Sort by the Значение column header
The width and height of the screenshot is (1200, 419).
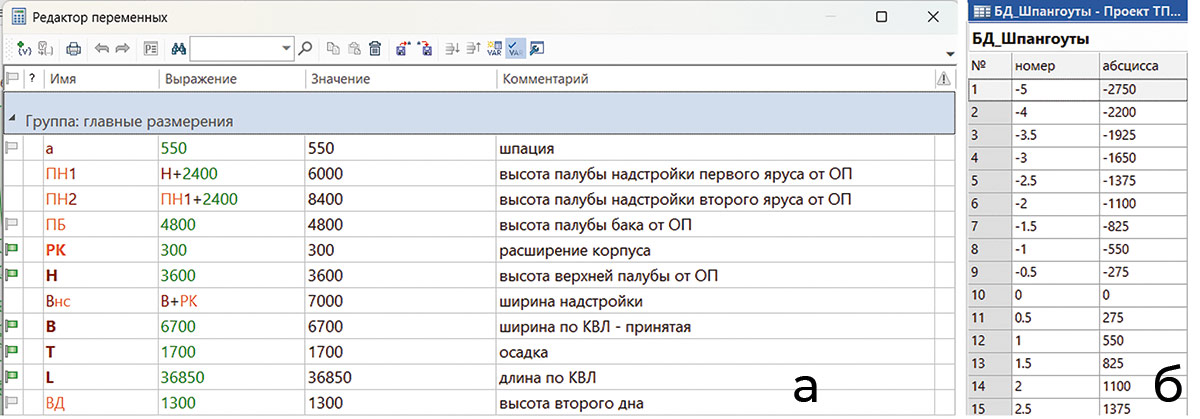(x=341, y=79)
